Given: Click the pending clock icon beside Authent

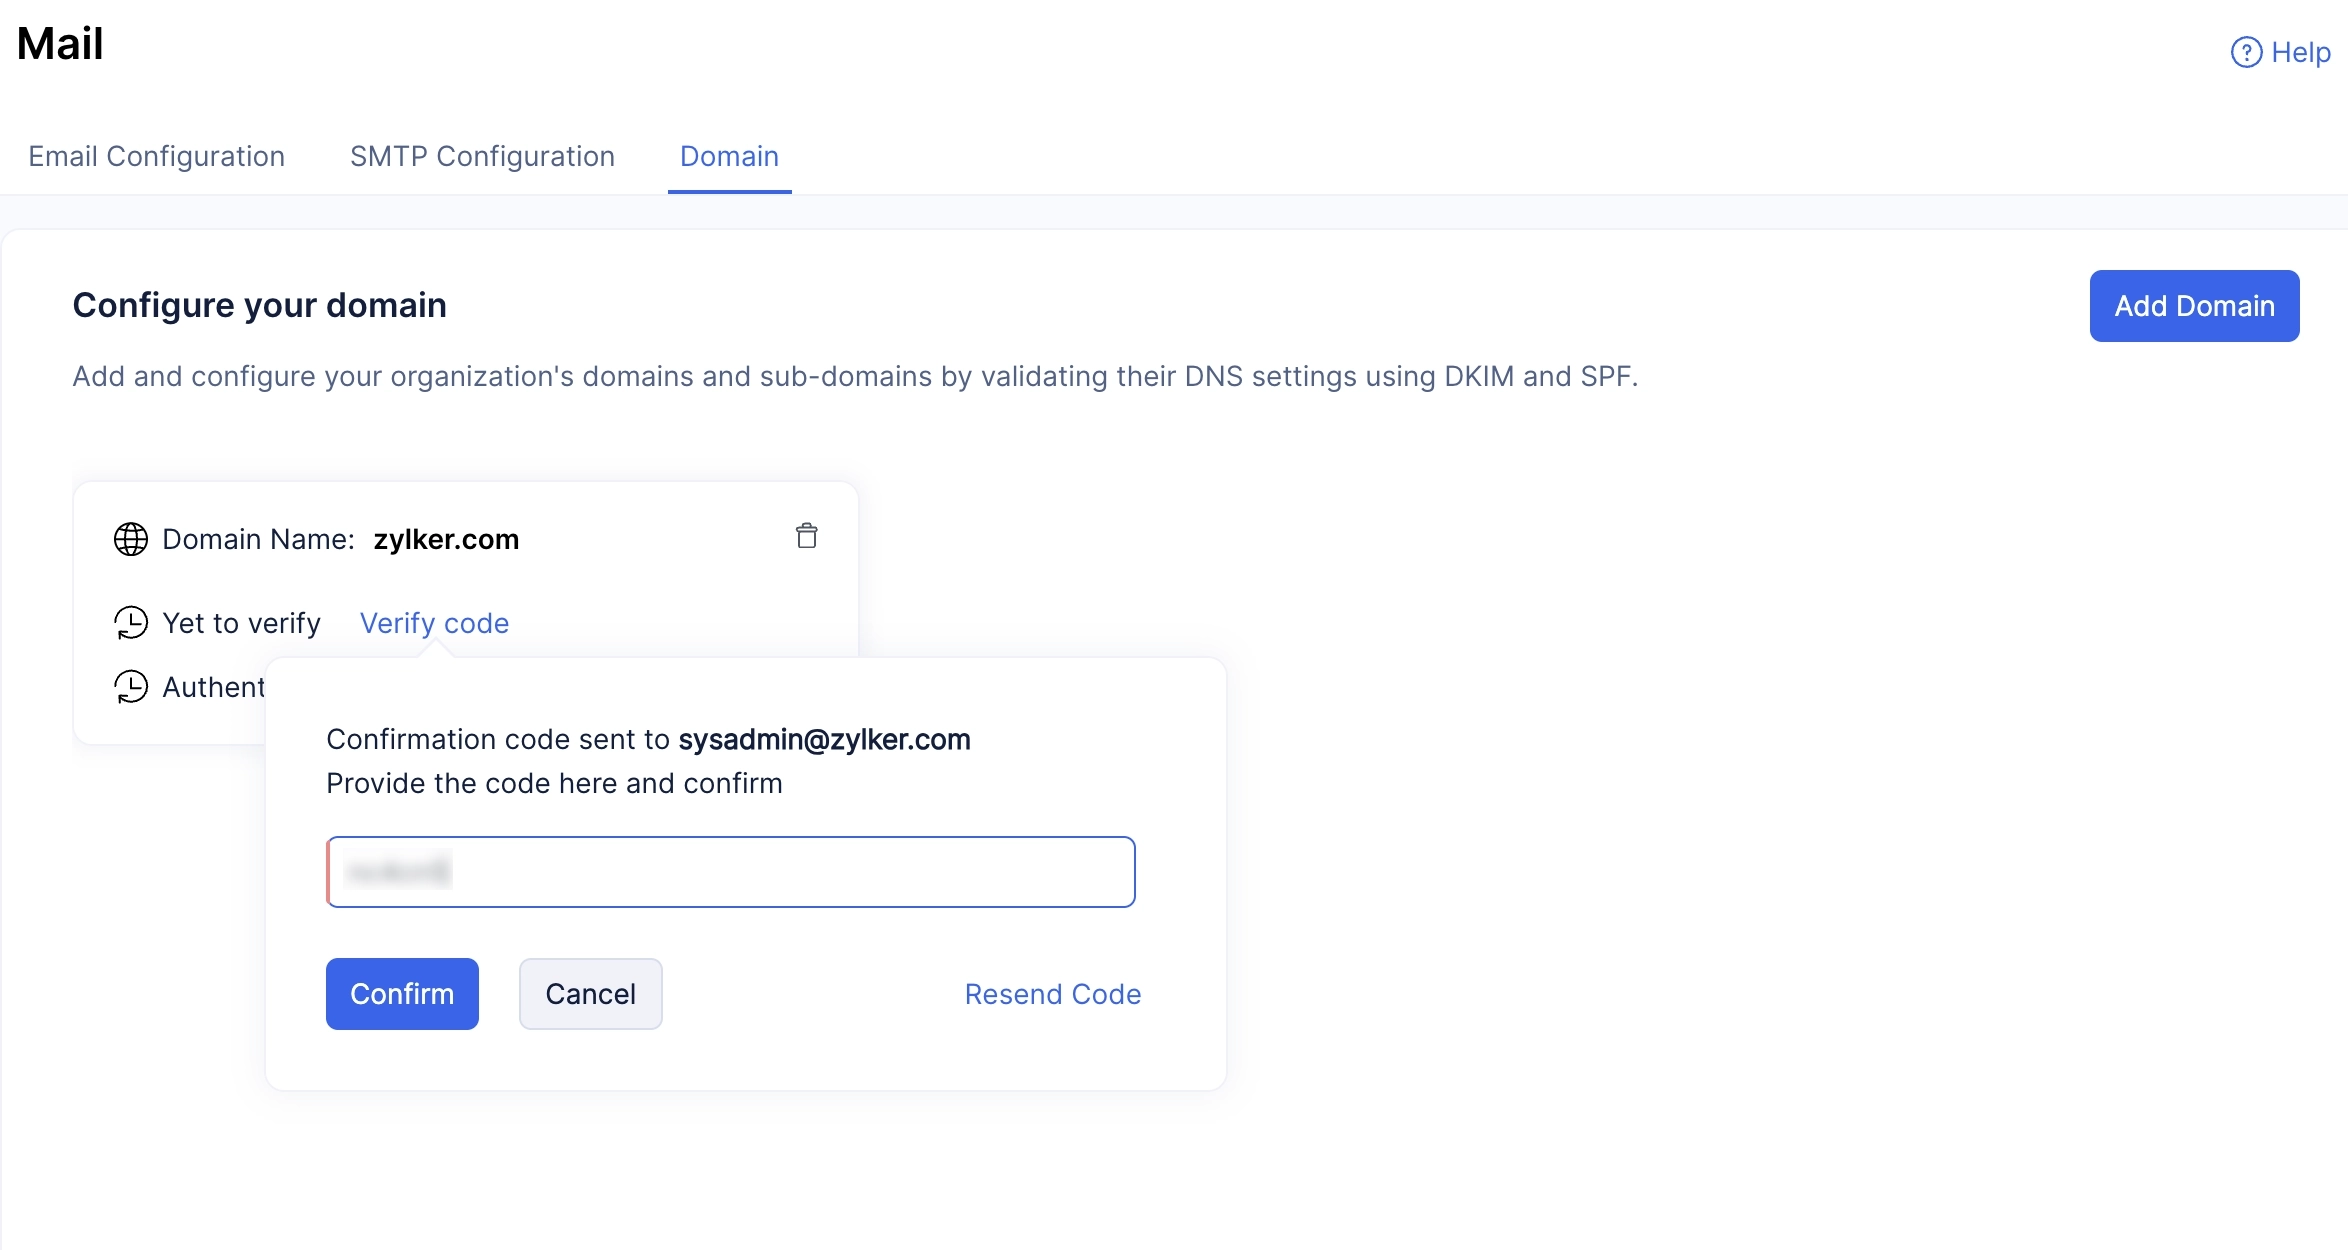Looking at the screenshot, I should click(x=131, y=687).
